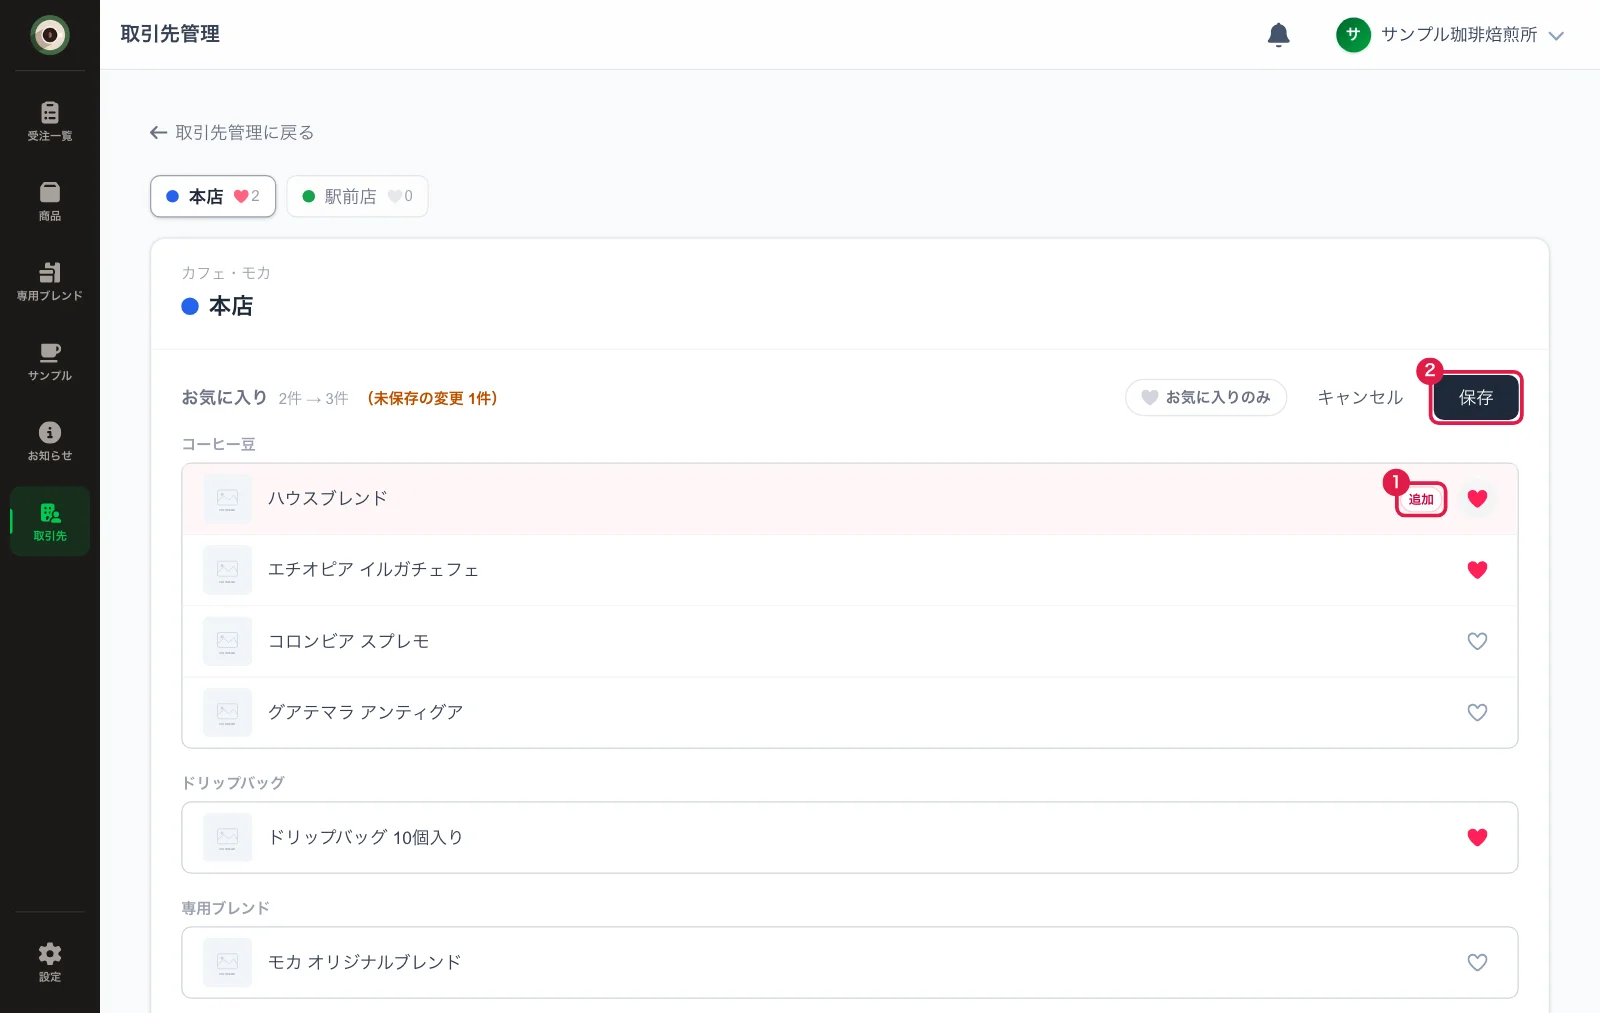Save changes with 保存 button
The image size is (1600, 1013).
coord(1476,398)
